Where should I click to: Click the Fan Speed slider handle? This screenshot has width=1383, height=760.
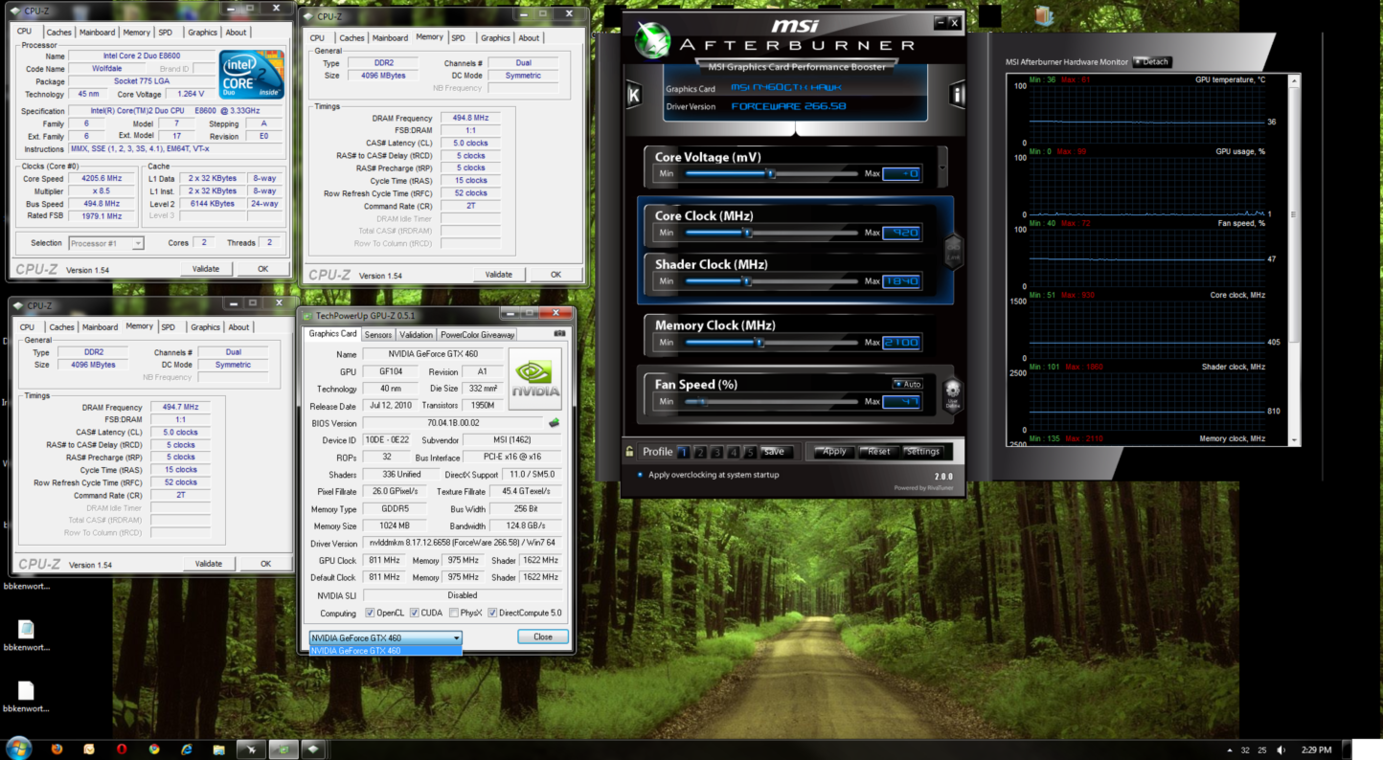(x=702, y=402)
